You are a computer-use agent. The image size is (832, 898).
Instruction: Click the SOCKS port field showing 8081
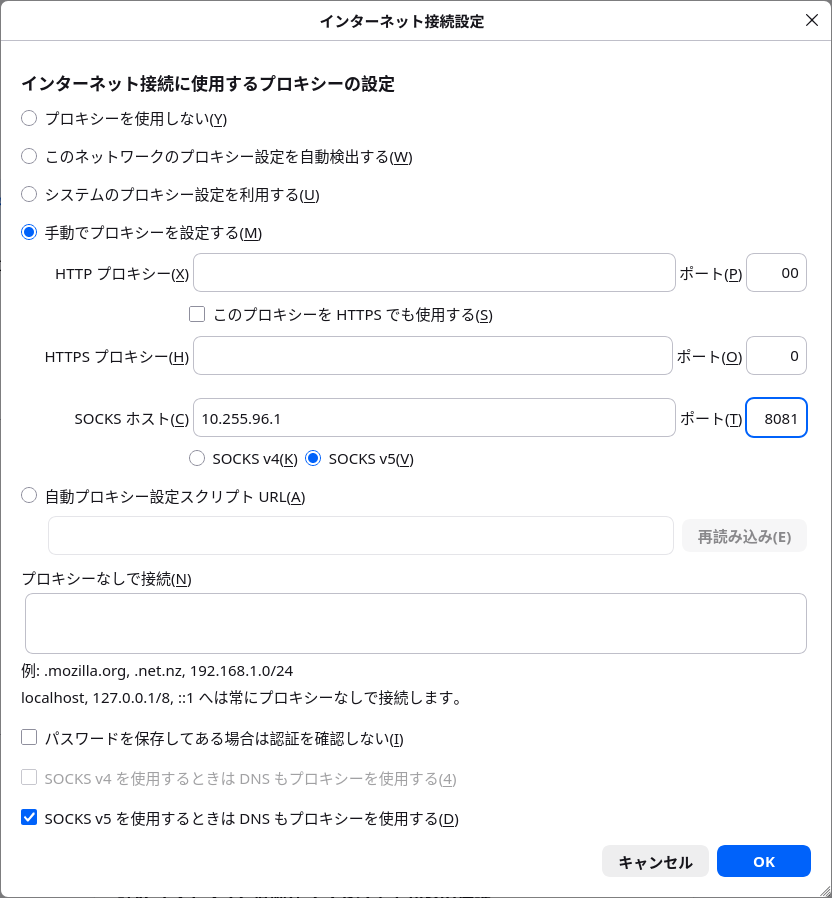[x=776, y=418]
